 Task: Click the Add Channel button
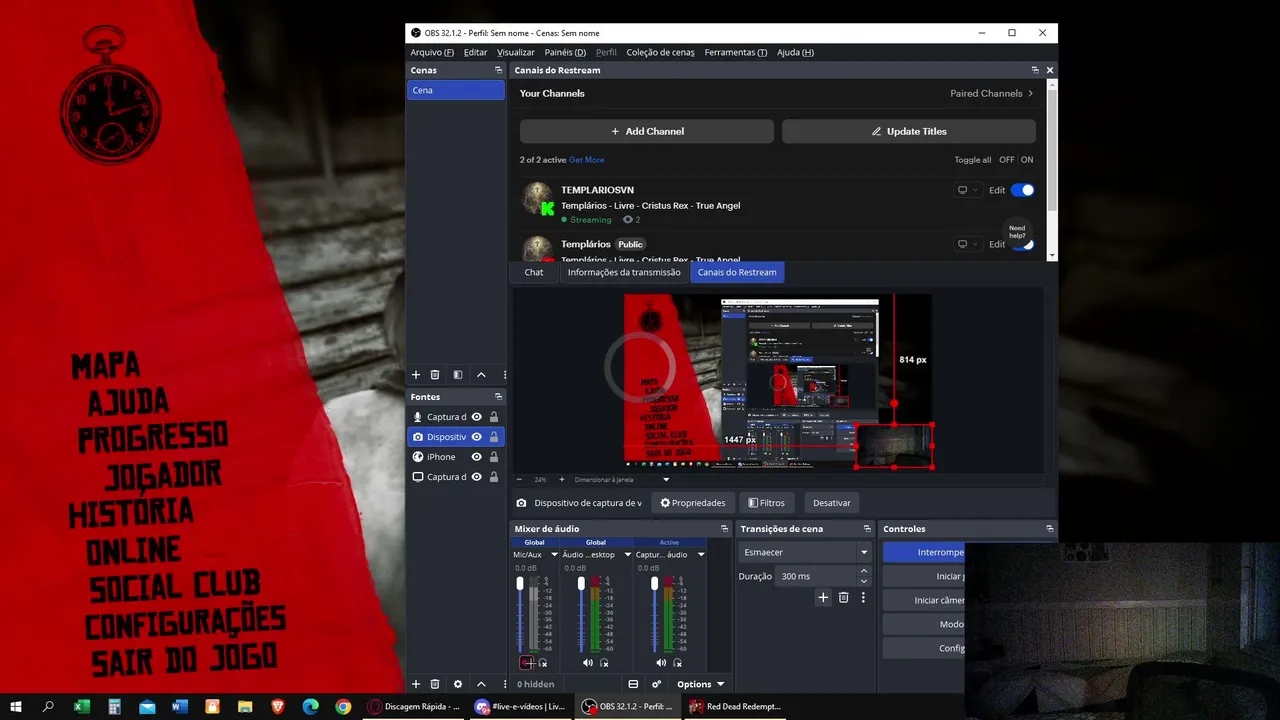point(647,131)
